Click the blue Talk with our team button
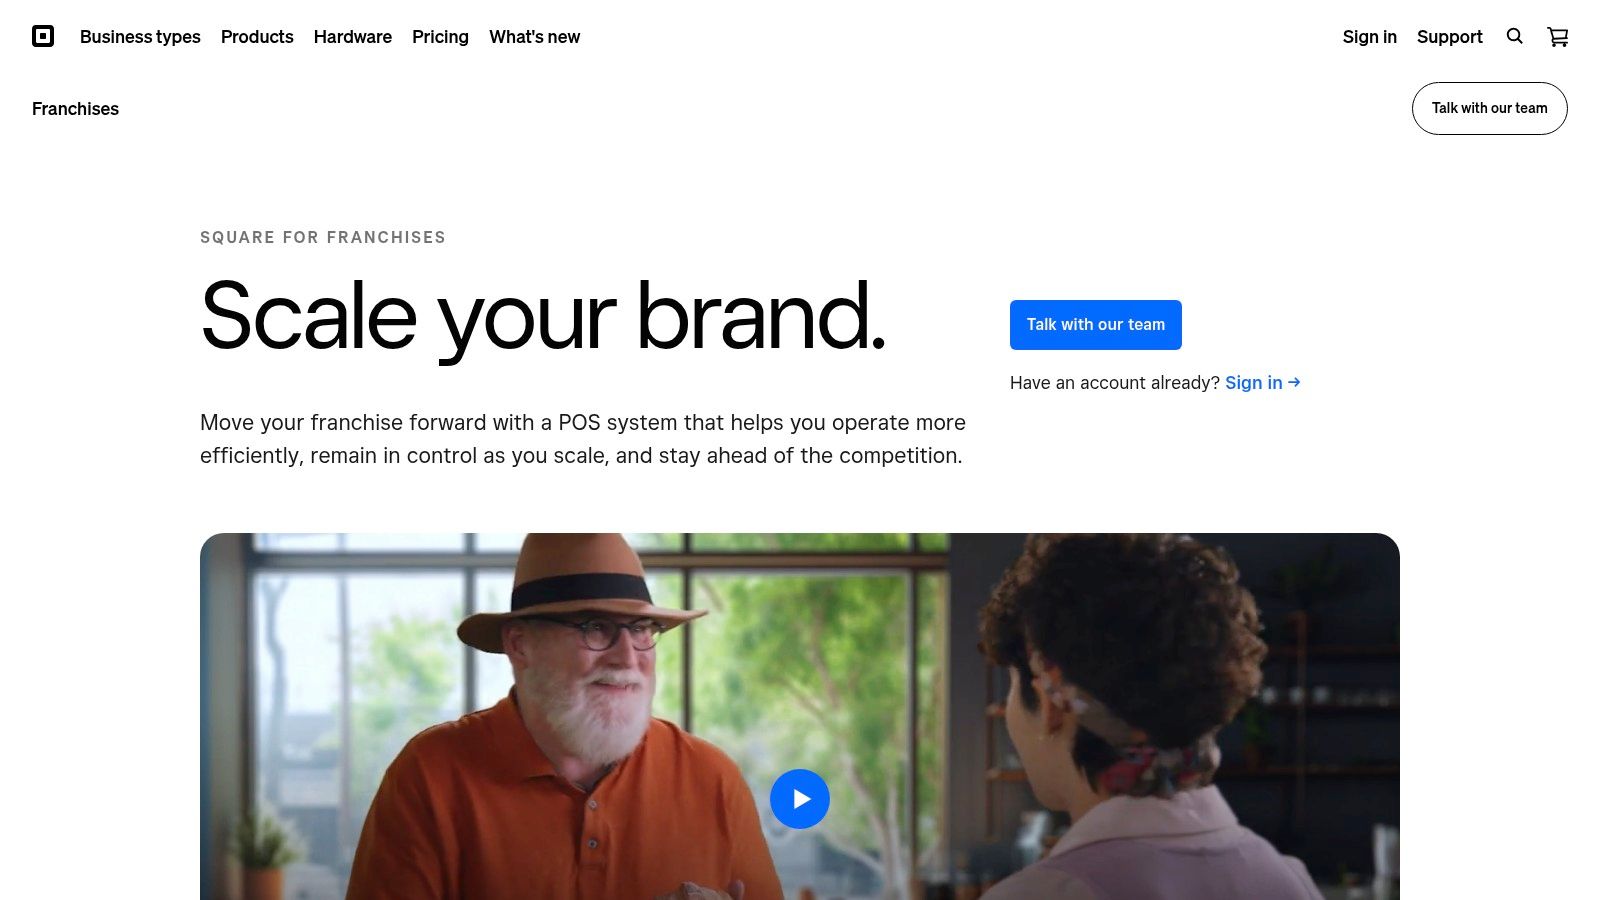 click(x=1096, y=325)
